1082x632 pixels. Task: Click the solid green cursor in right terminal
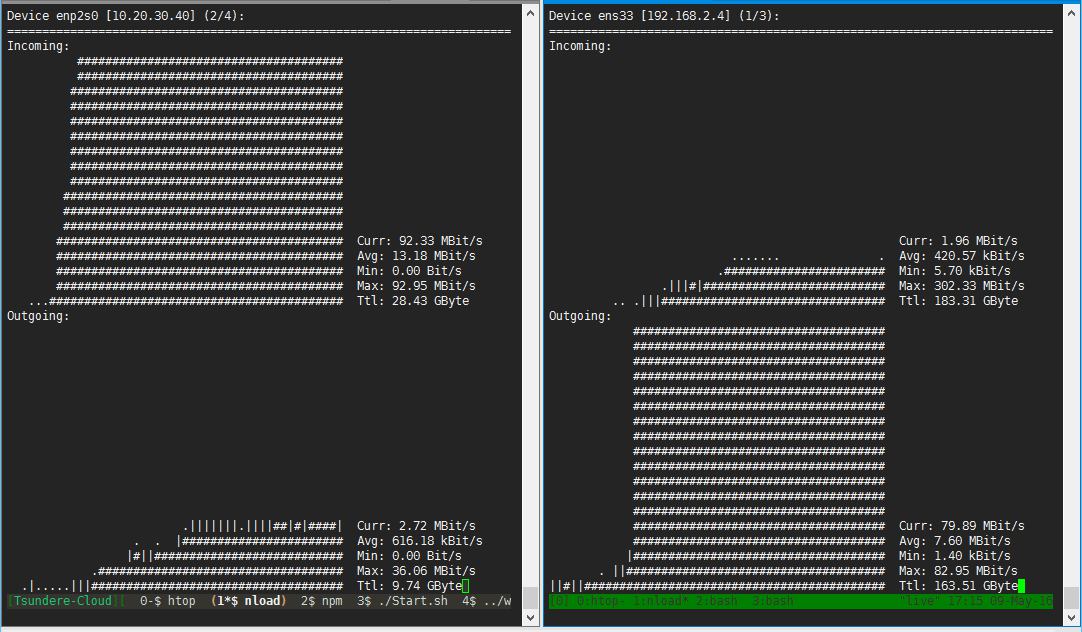[1021, 586]
